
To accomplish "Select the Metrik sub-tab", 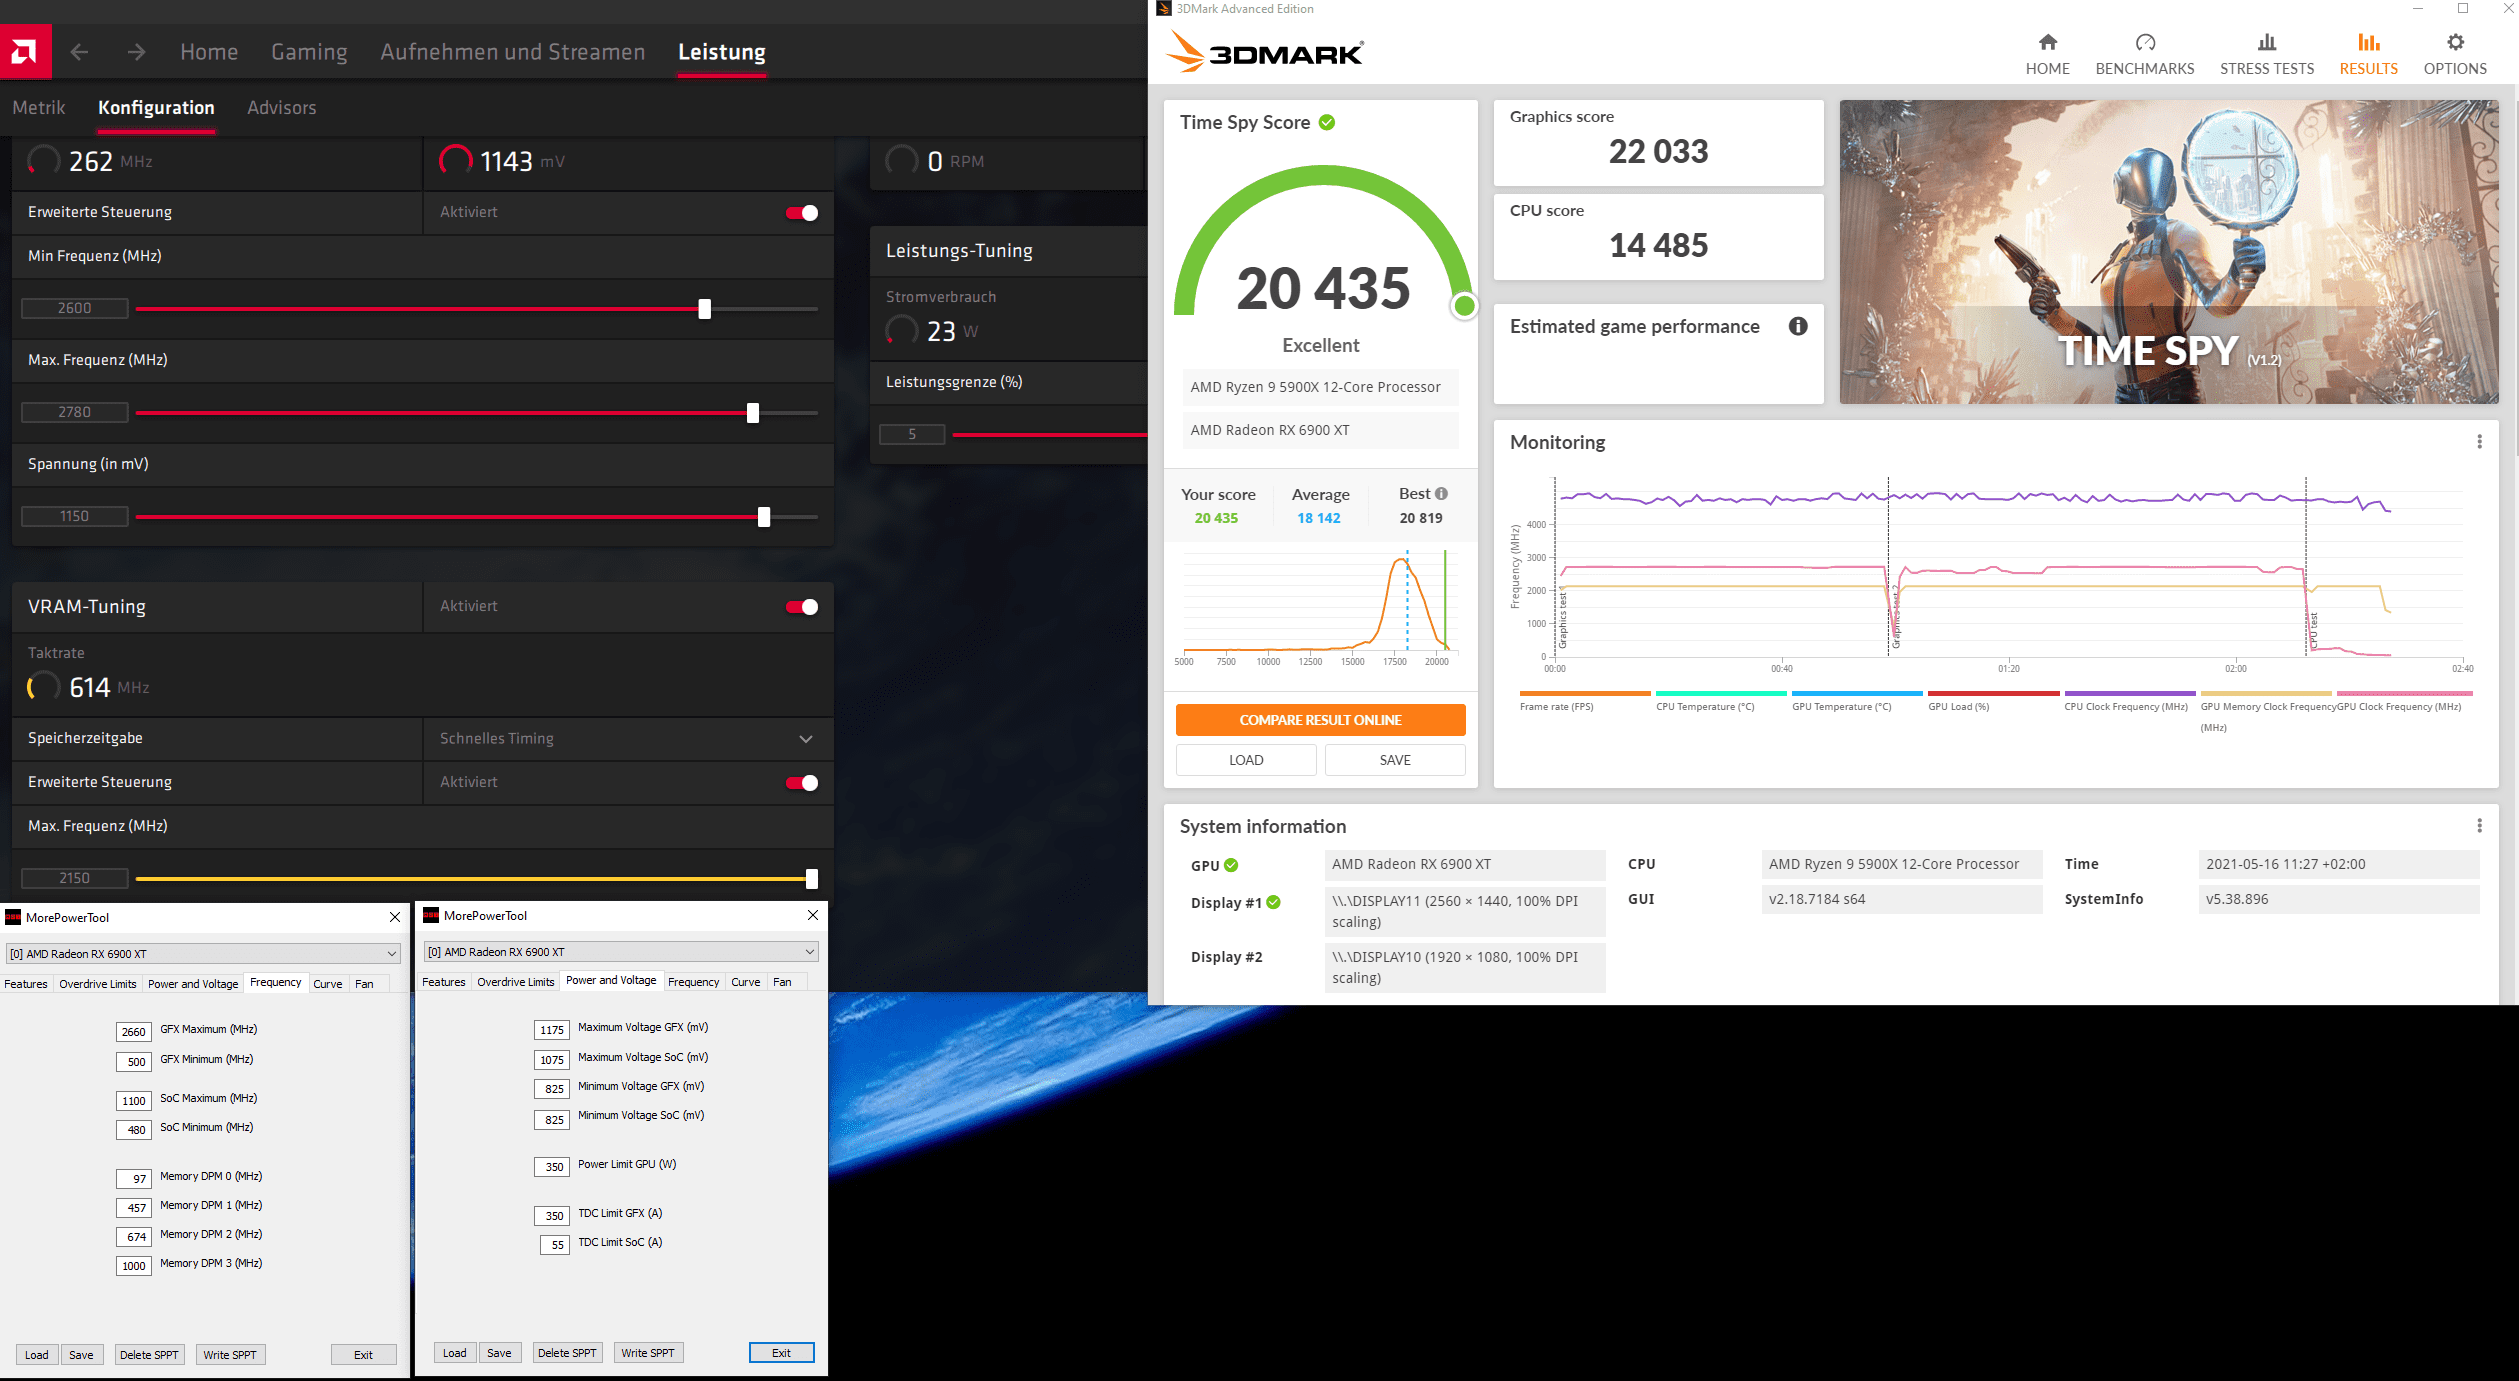I will pos(38,107).
